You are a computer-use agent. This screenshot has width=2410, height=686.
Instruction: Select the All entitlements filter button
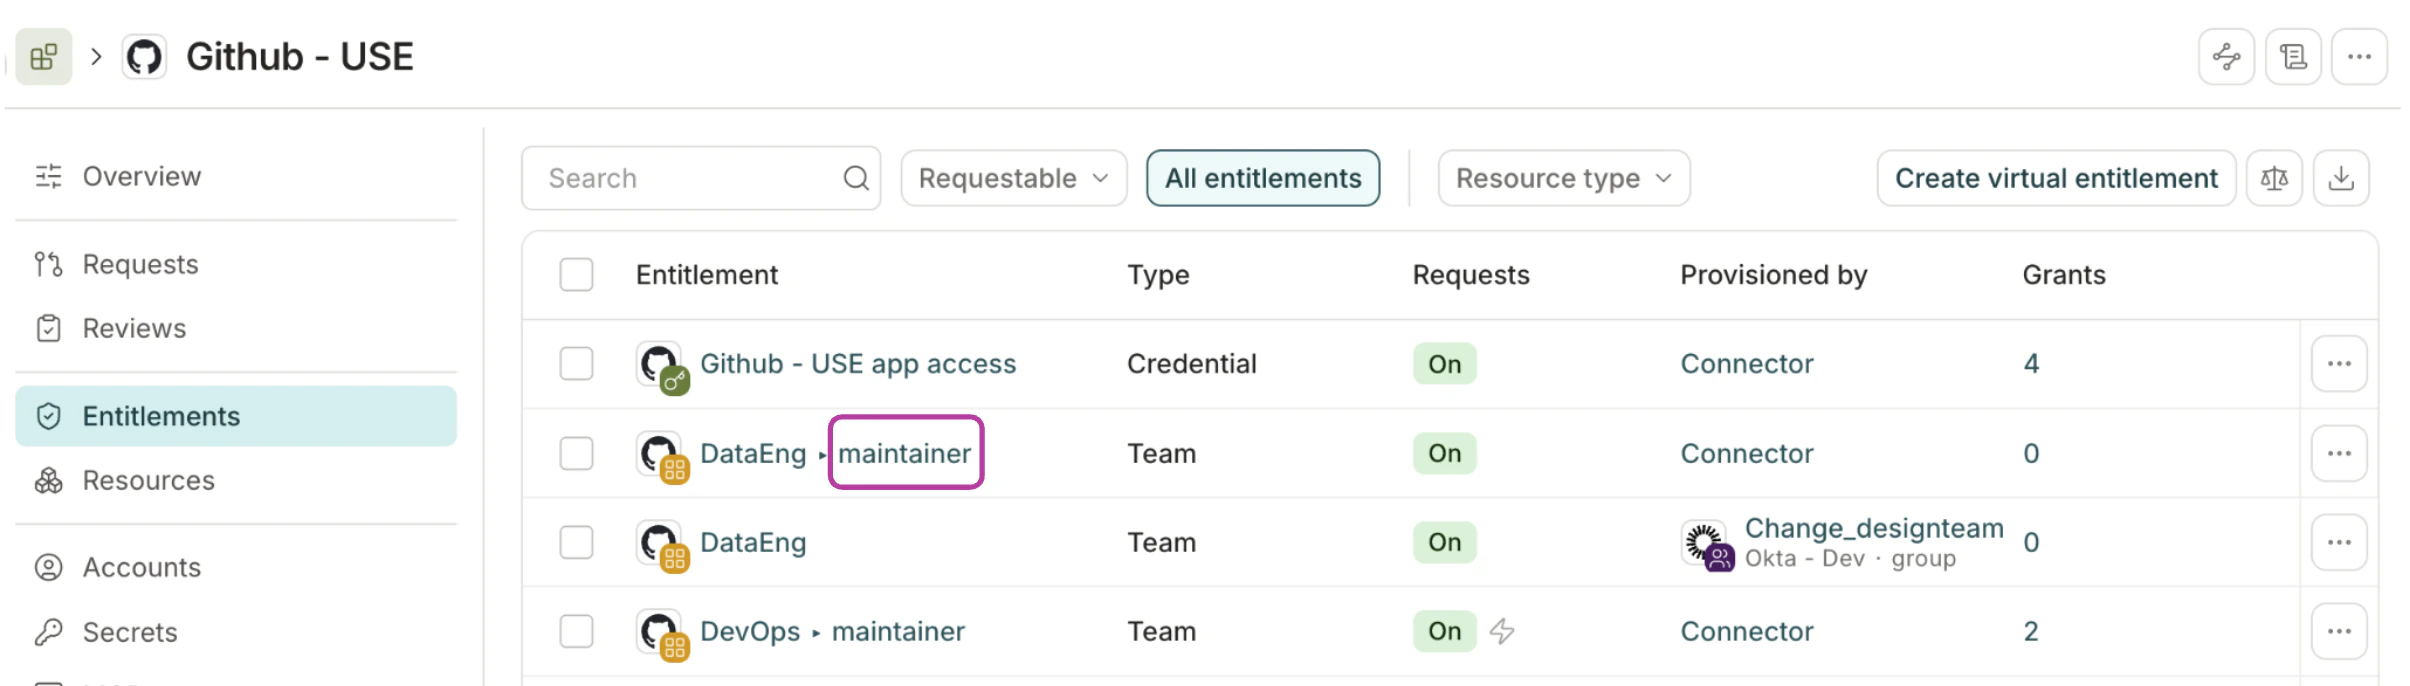pos(1263,178)
